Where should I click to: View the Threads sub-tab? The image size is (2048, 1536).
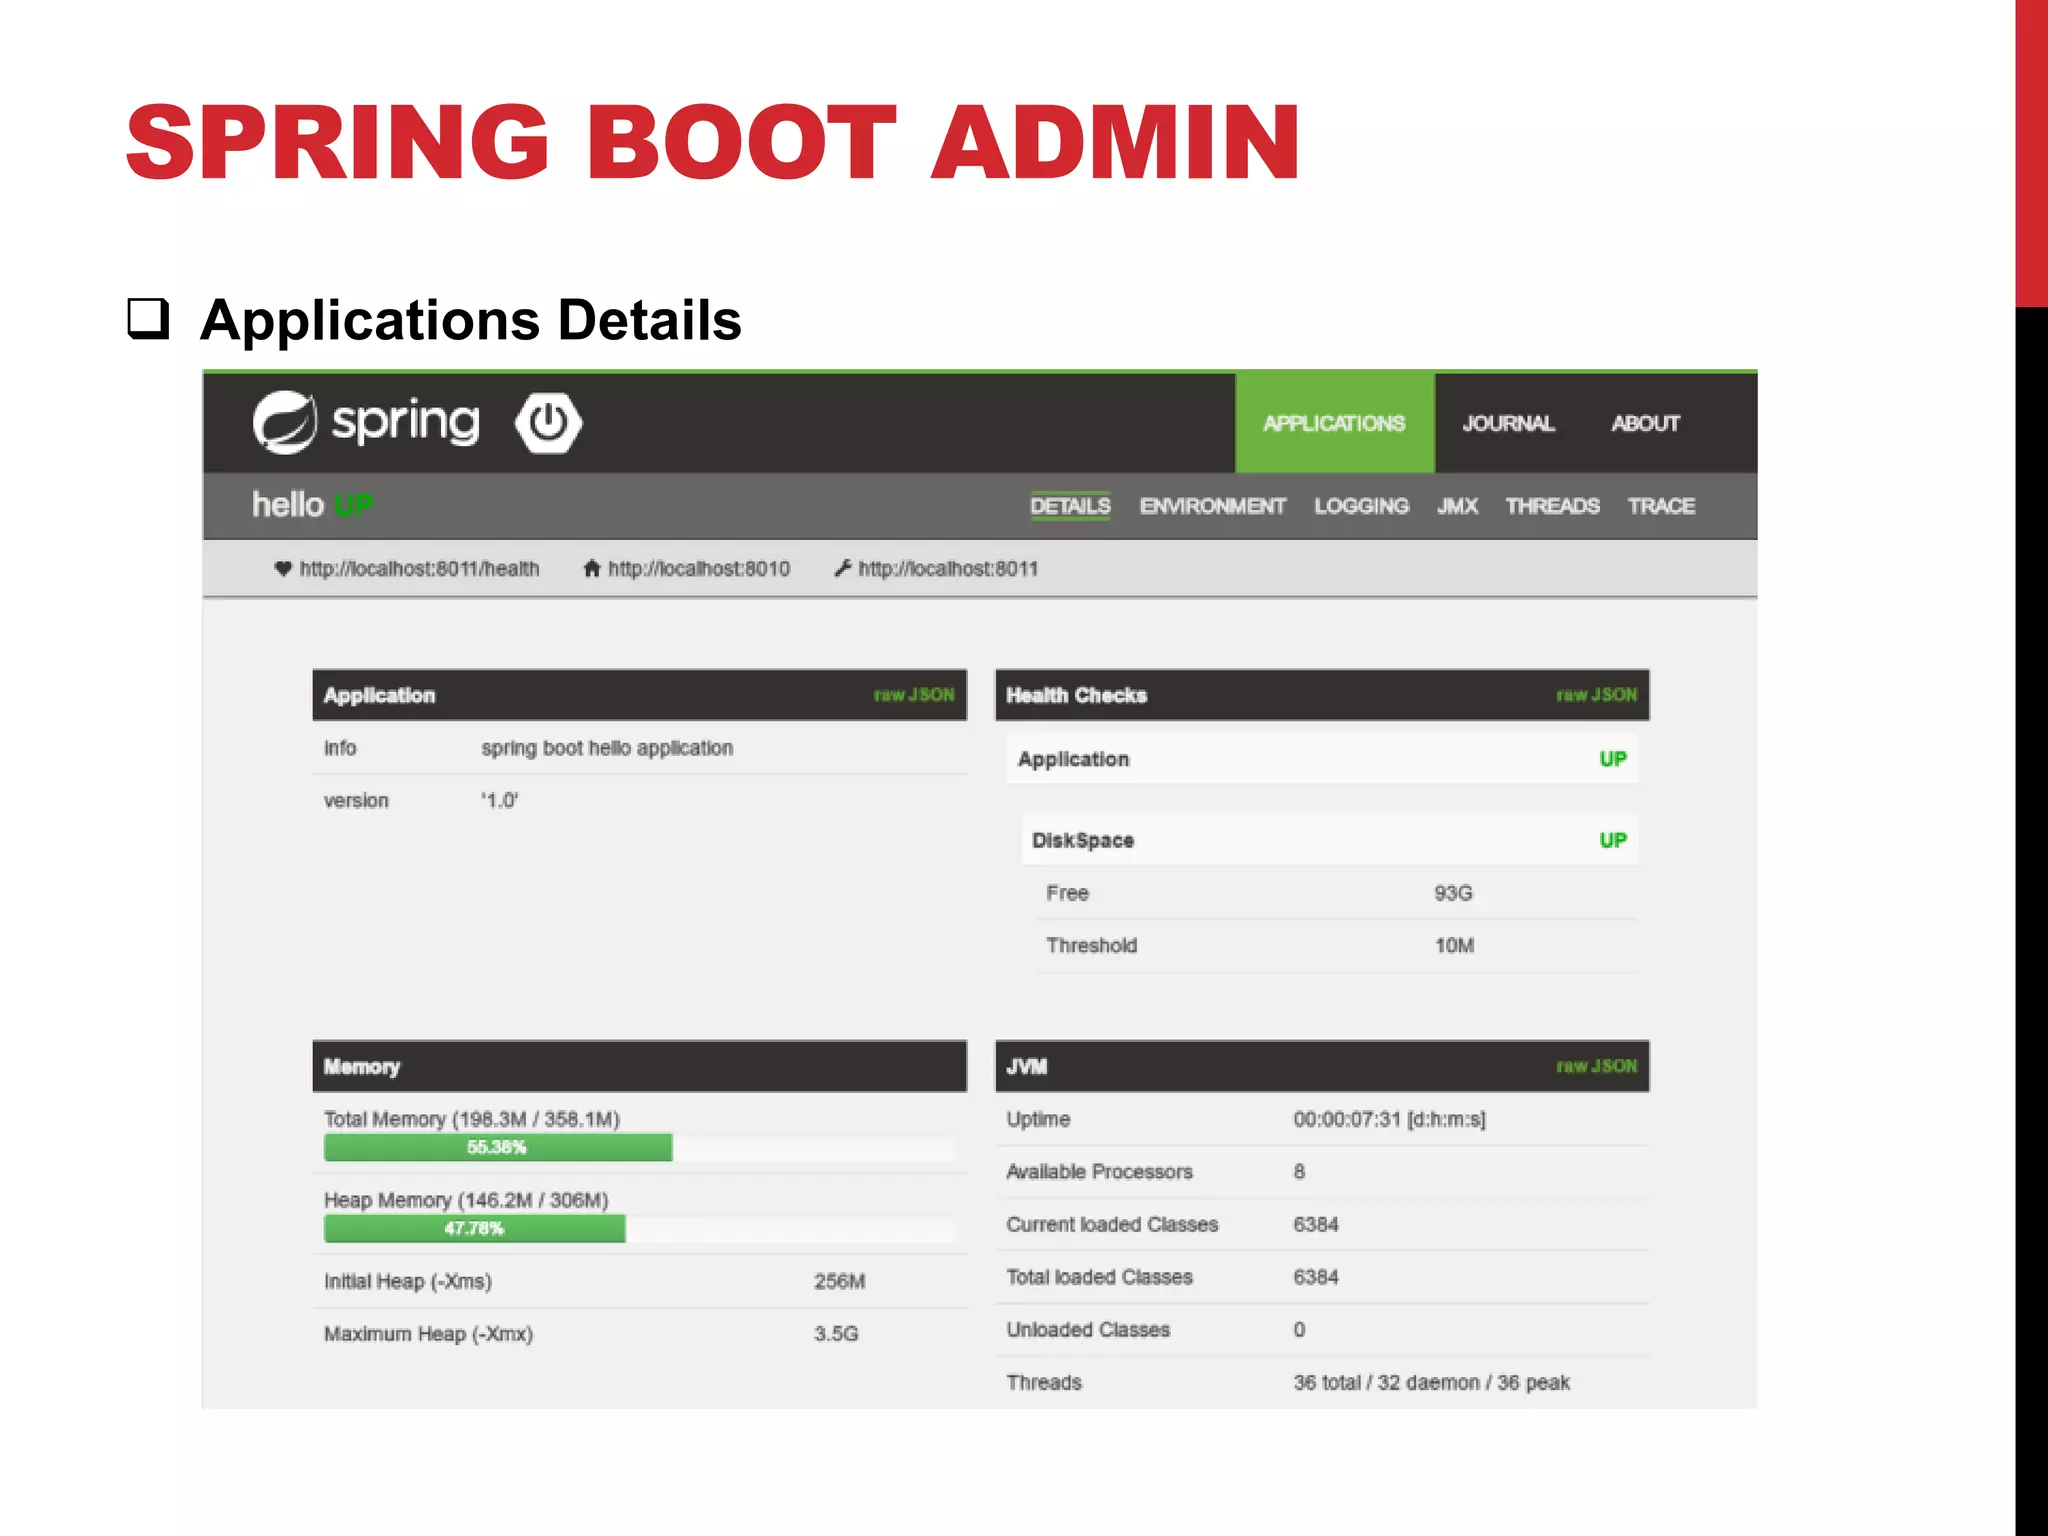click(x=1552, y=506)
